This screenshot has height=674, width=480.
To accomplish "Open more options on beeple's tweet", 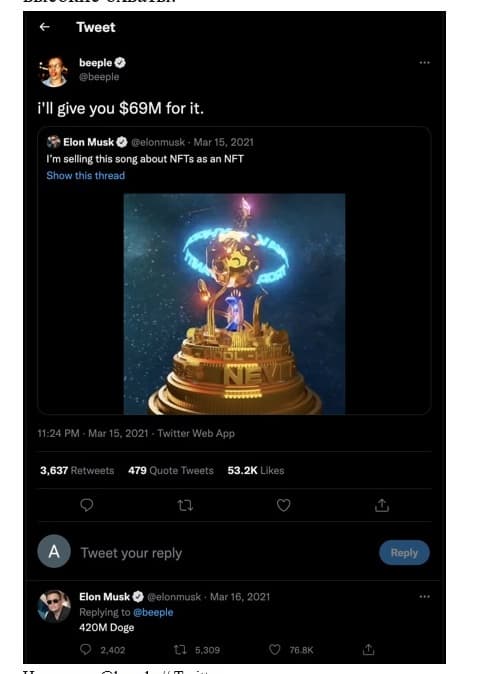I will coord(425,63).
